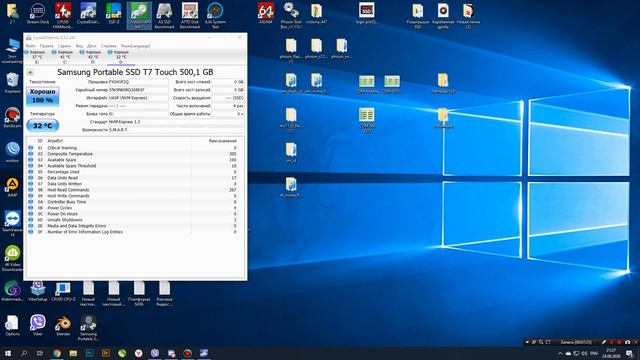Select the Critical Warning attribute row

click(x=136, y=148)
